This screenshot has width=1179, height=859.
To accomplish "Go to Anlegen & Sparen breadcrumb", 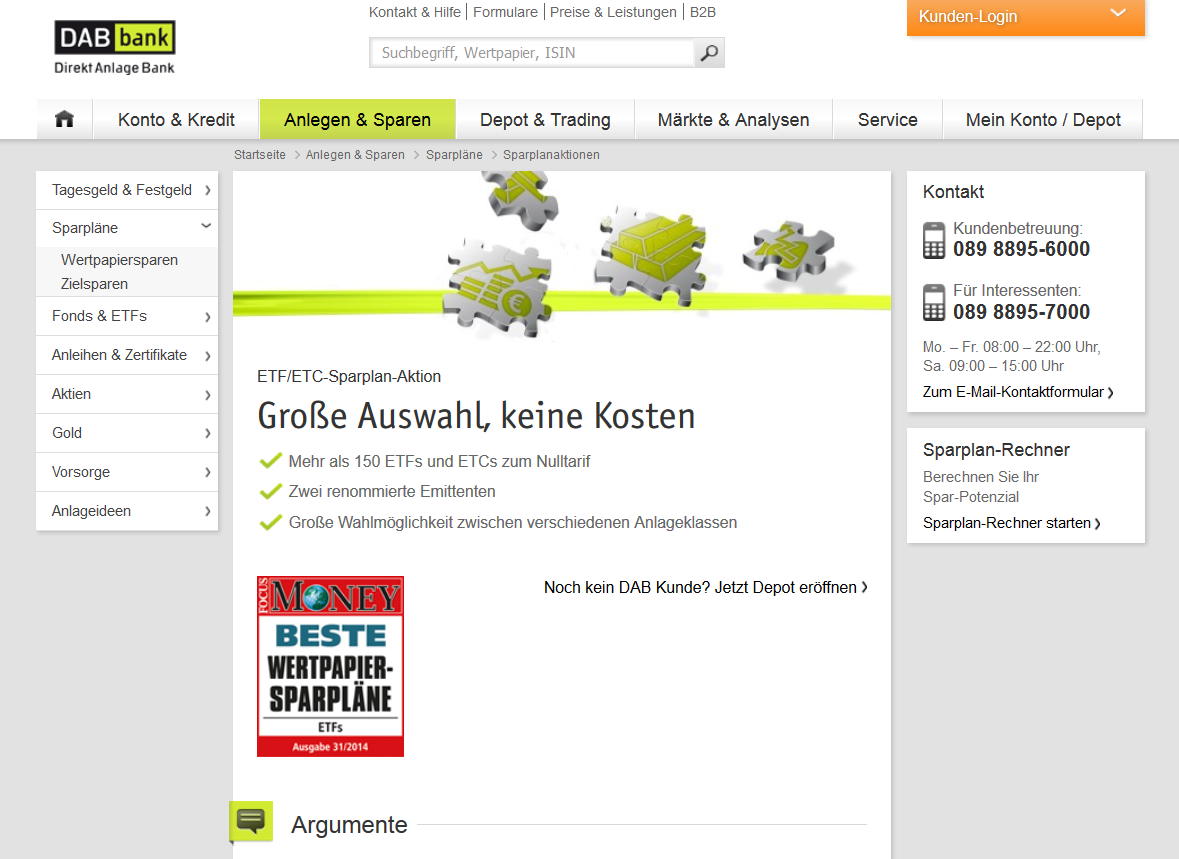I will tap(355, 154).
